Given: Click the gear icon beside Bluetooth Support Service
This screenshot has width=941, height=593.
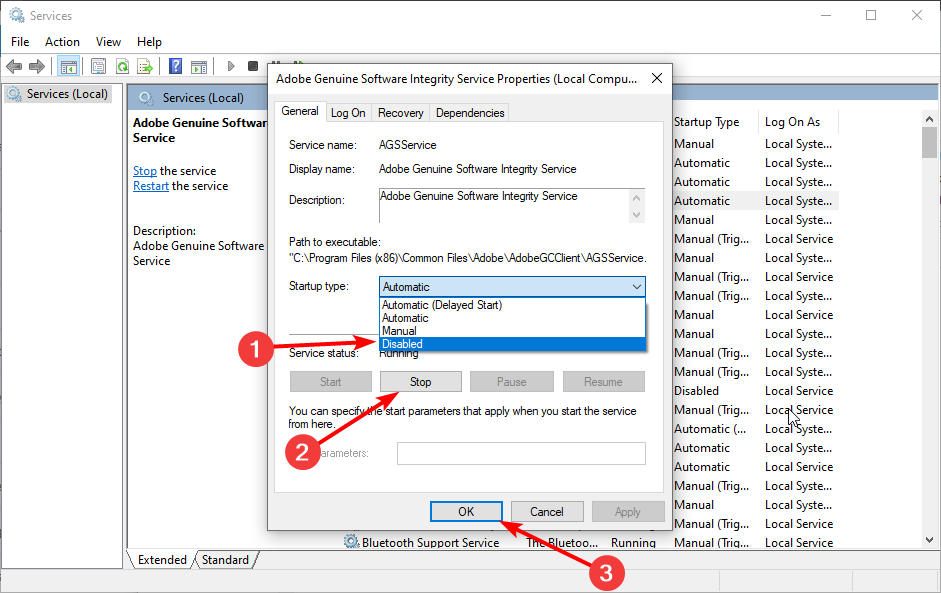Looking at the screenshot, I should (x=351, y=542).
